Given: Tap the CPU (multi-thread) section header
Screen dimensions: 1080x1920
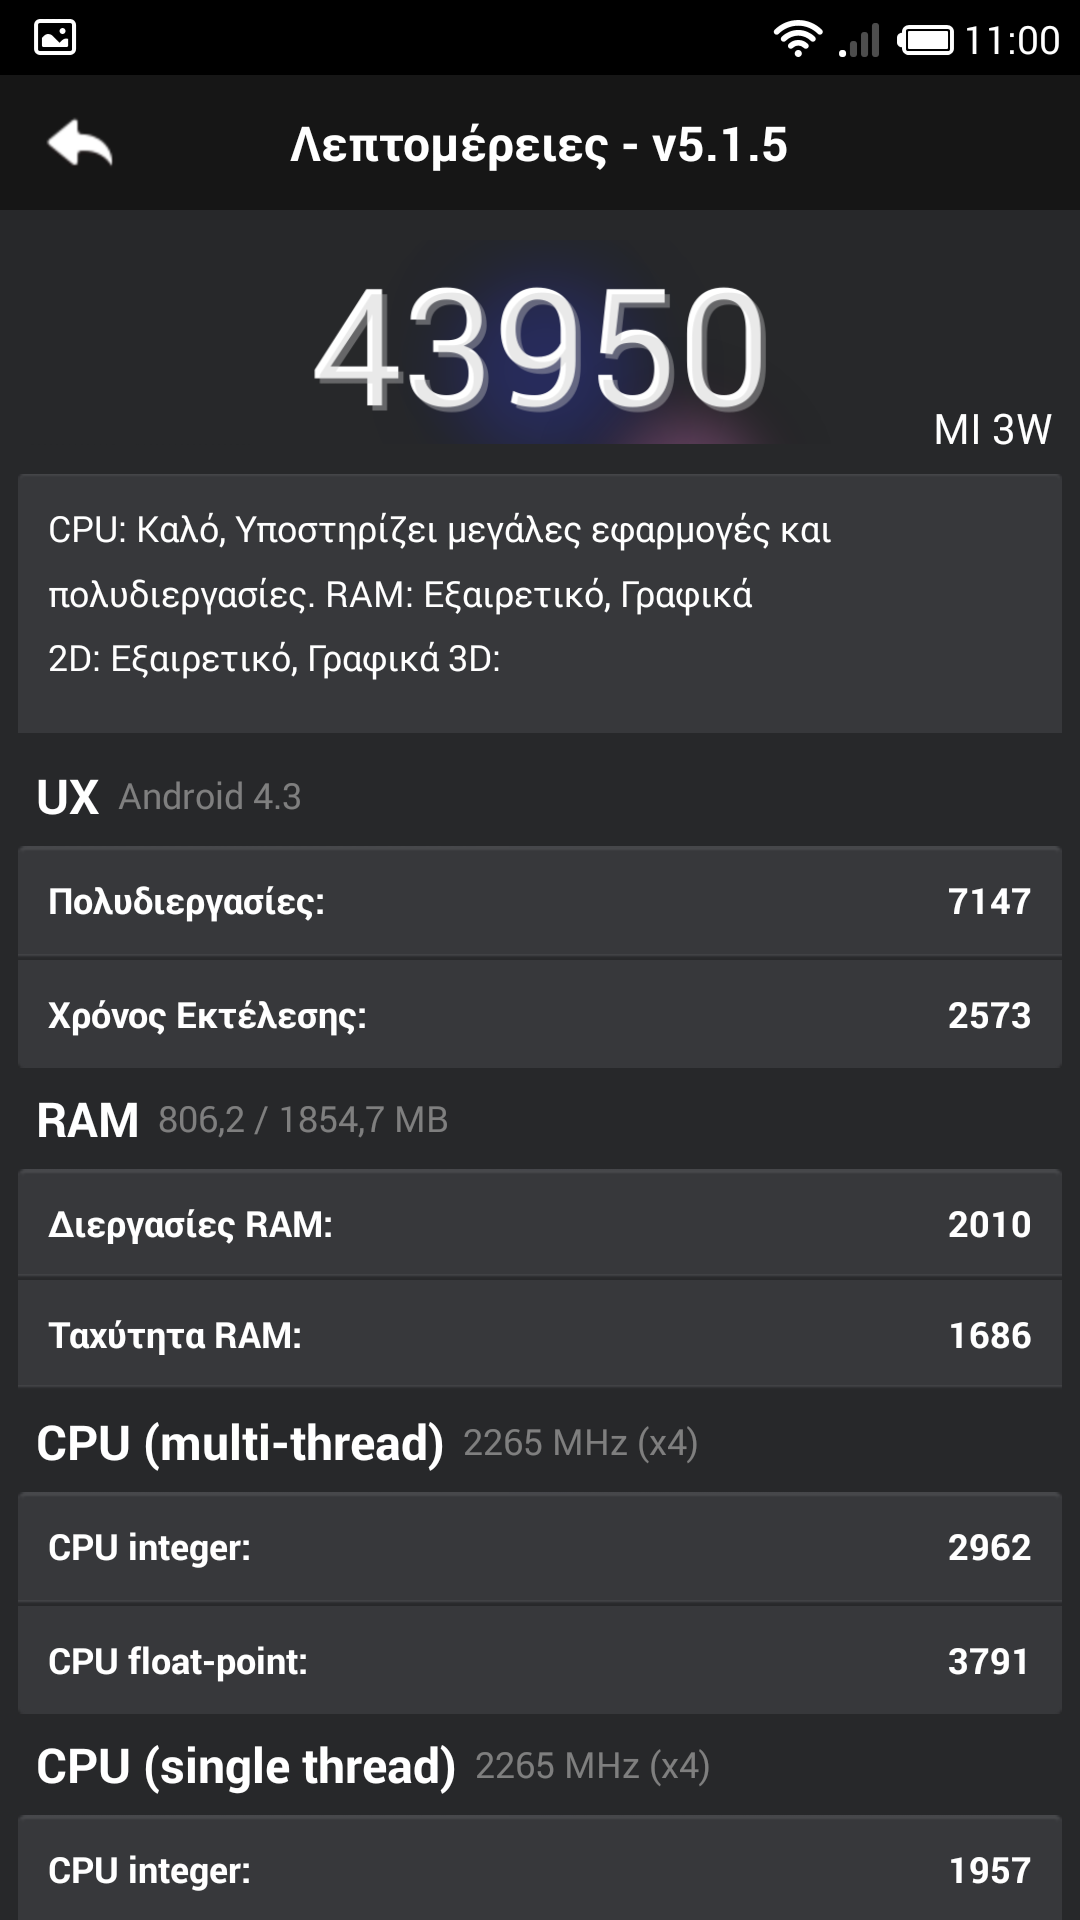Looking at the screenshot, I should (366, 1443).
